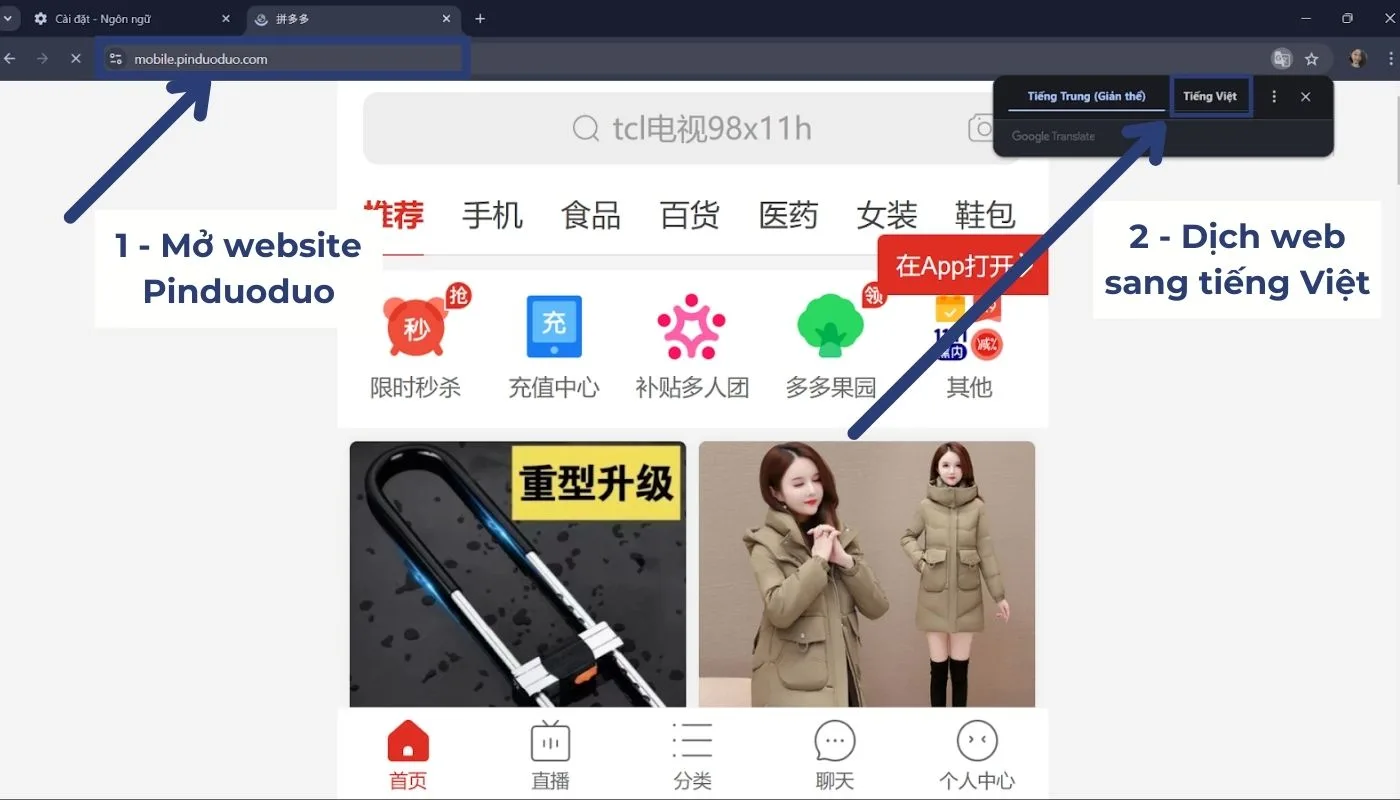Open translate popup more options menu
Viewport: 1400px width, 800px height.
tap(1274, 97)
